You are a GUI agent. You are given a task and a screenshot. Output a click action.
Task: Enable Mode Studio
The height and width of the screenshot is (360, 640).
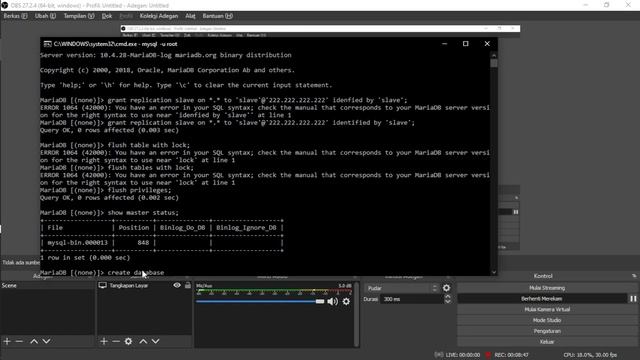pos(547,320)
